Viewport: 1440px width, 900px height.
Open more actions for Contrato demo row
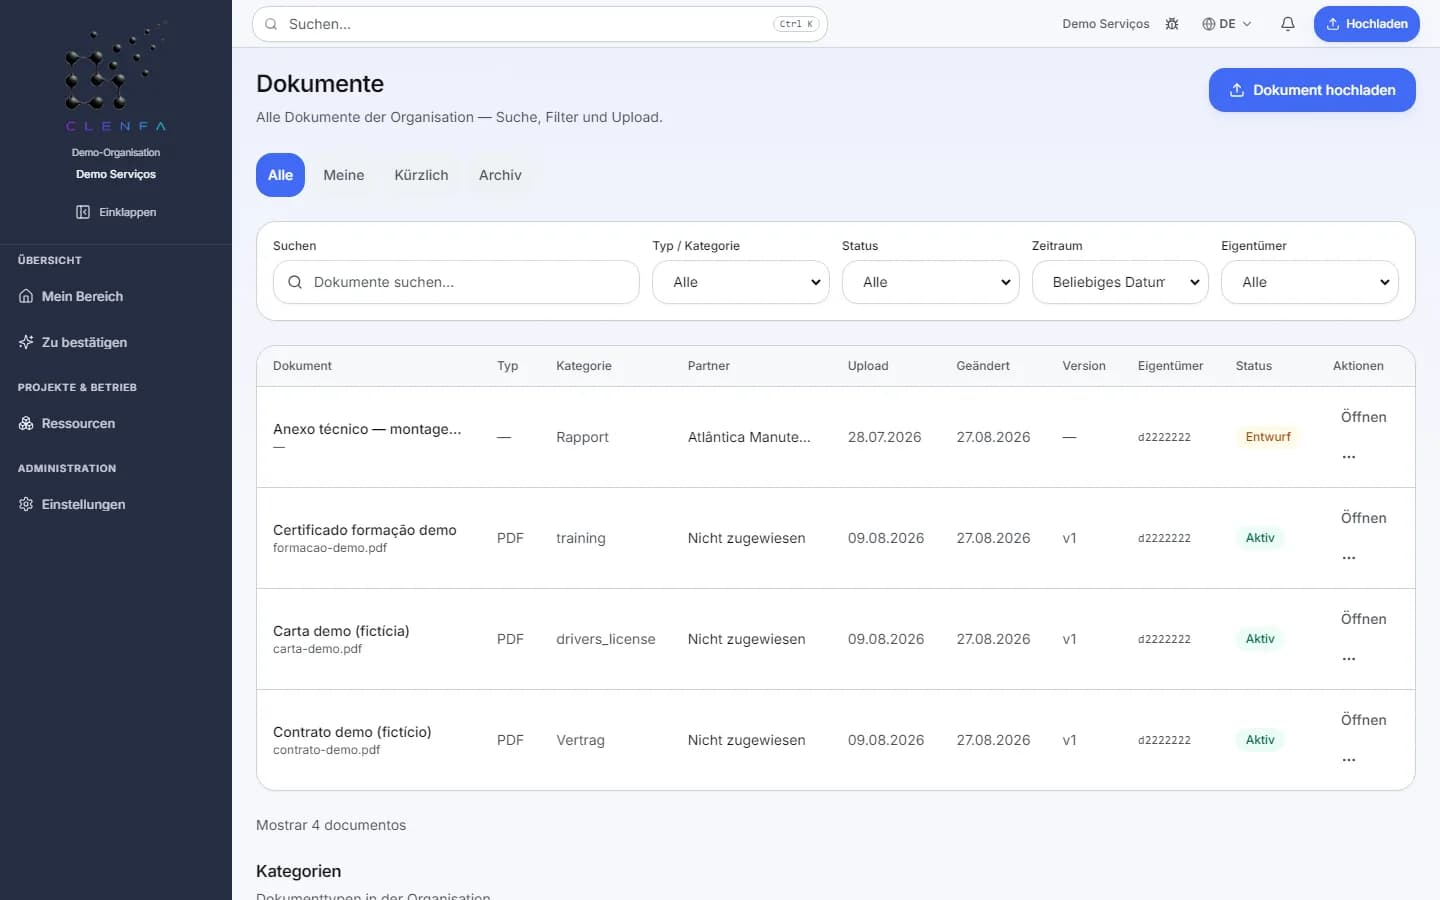[1349, 760]
